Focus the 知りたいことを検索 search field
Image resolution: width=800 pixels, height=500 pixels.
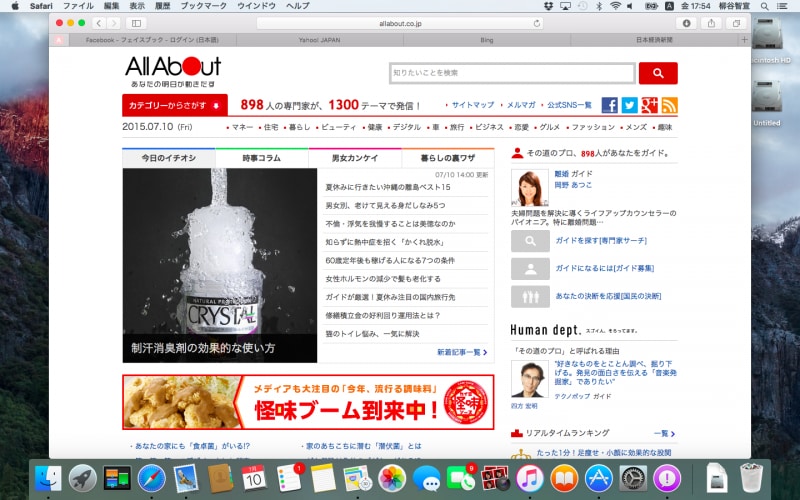point(512,73)
